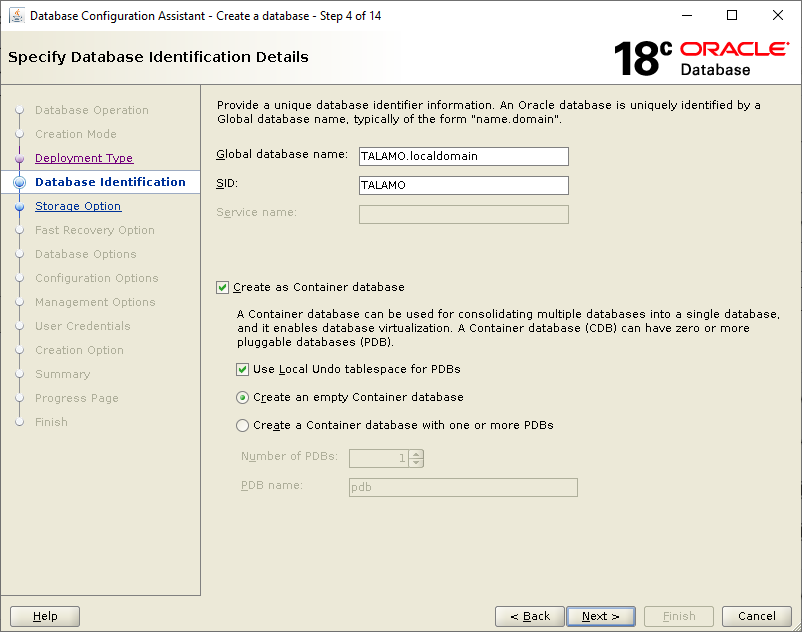The height and width of the screenshot is (632, 802).
Task: Toggle Use Local Undo tablespace for PDBs
Action: tap(242, 369)
